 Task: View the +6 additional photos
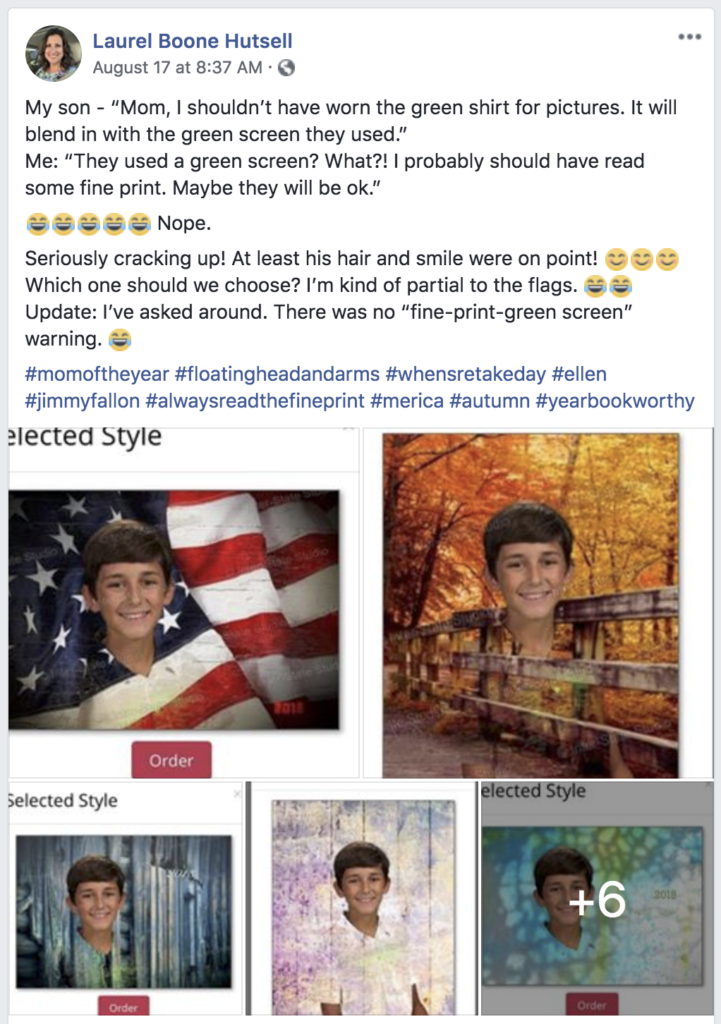597,898
